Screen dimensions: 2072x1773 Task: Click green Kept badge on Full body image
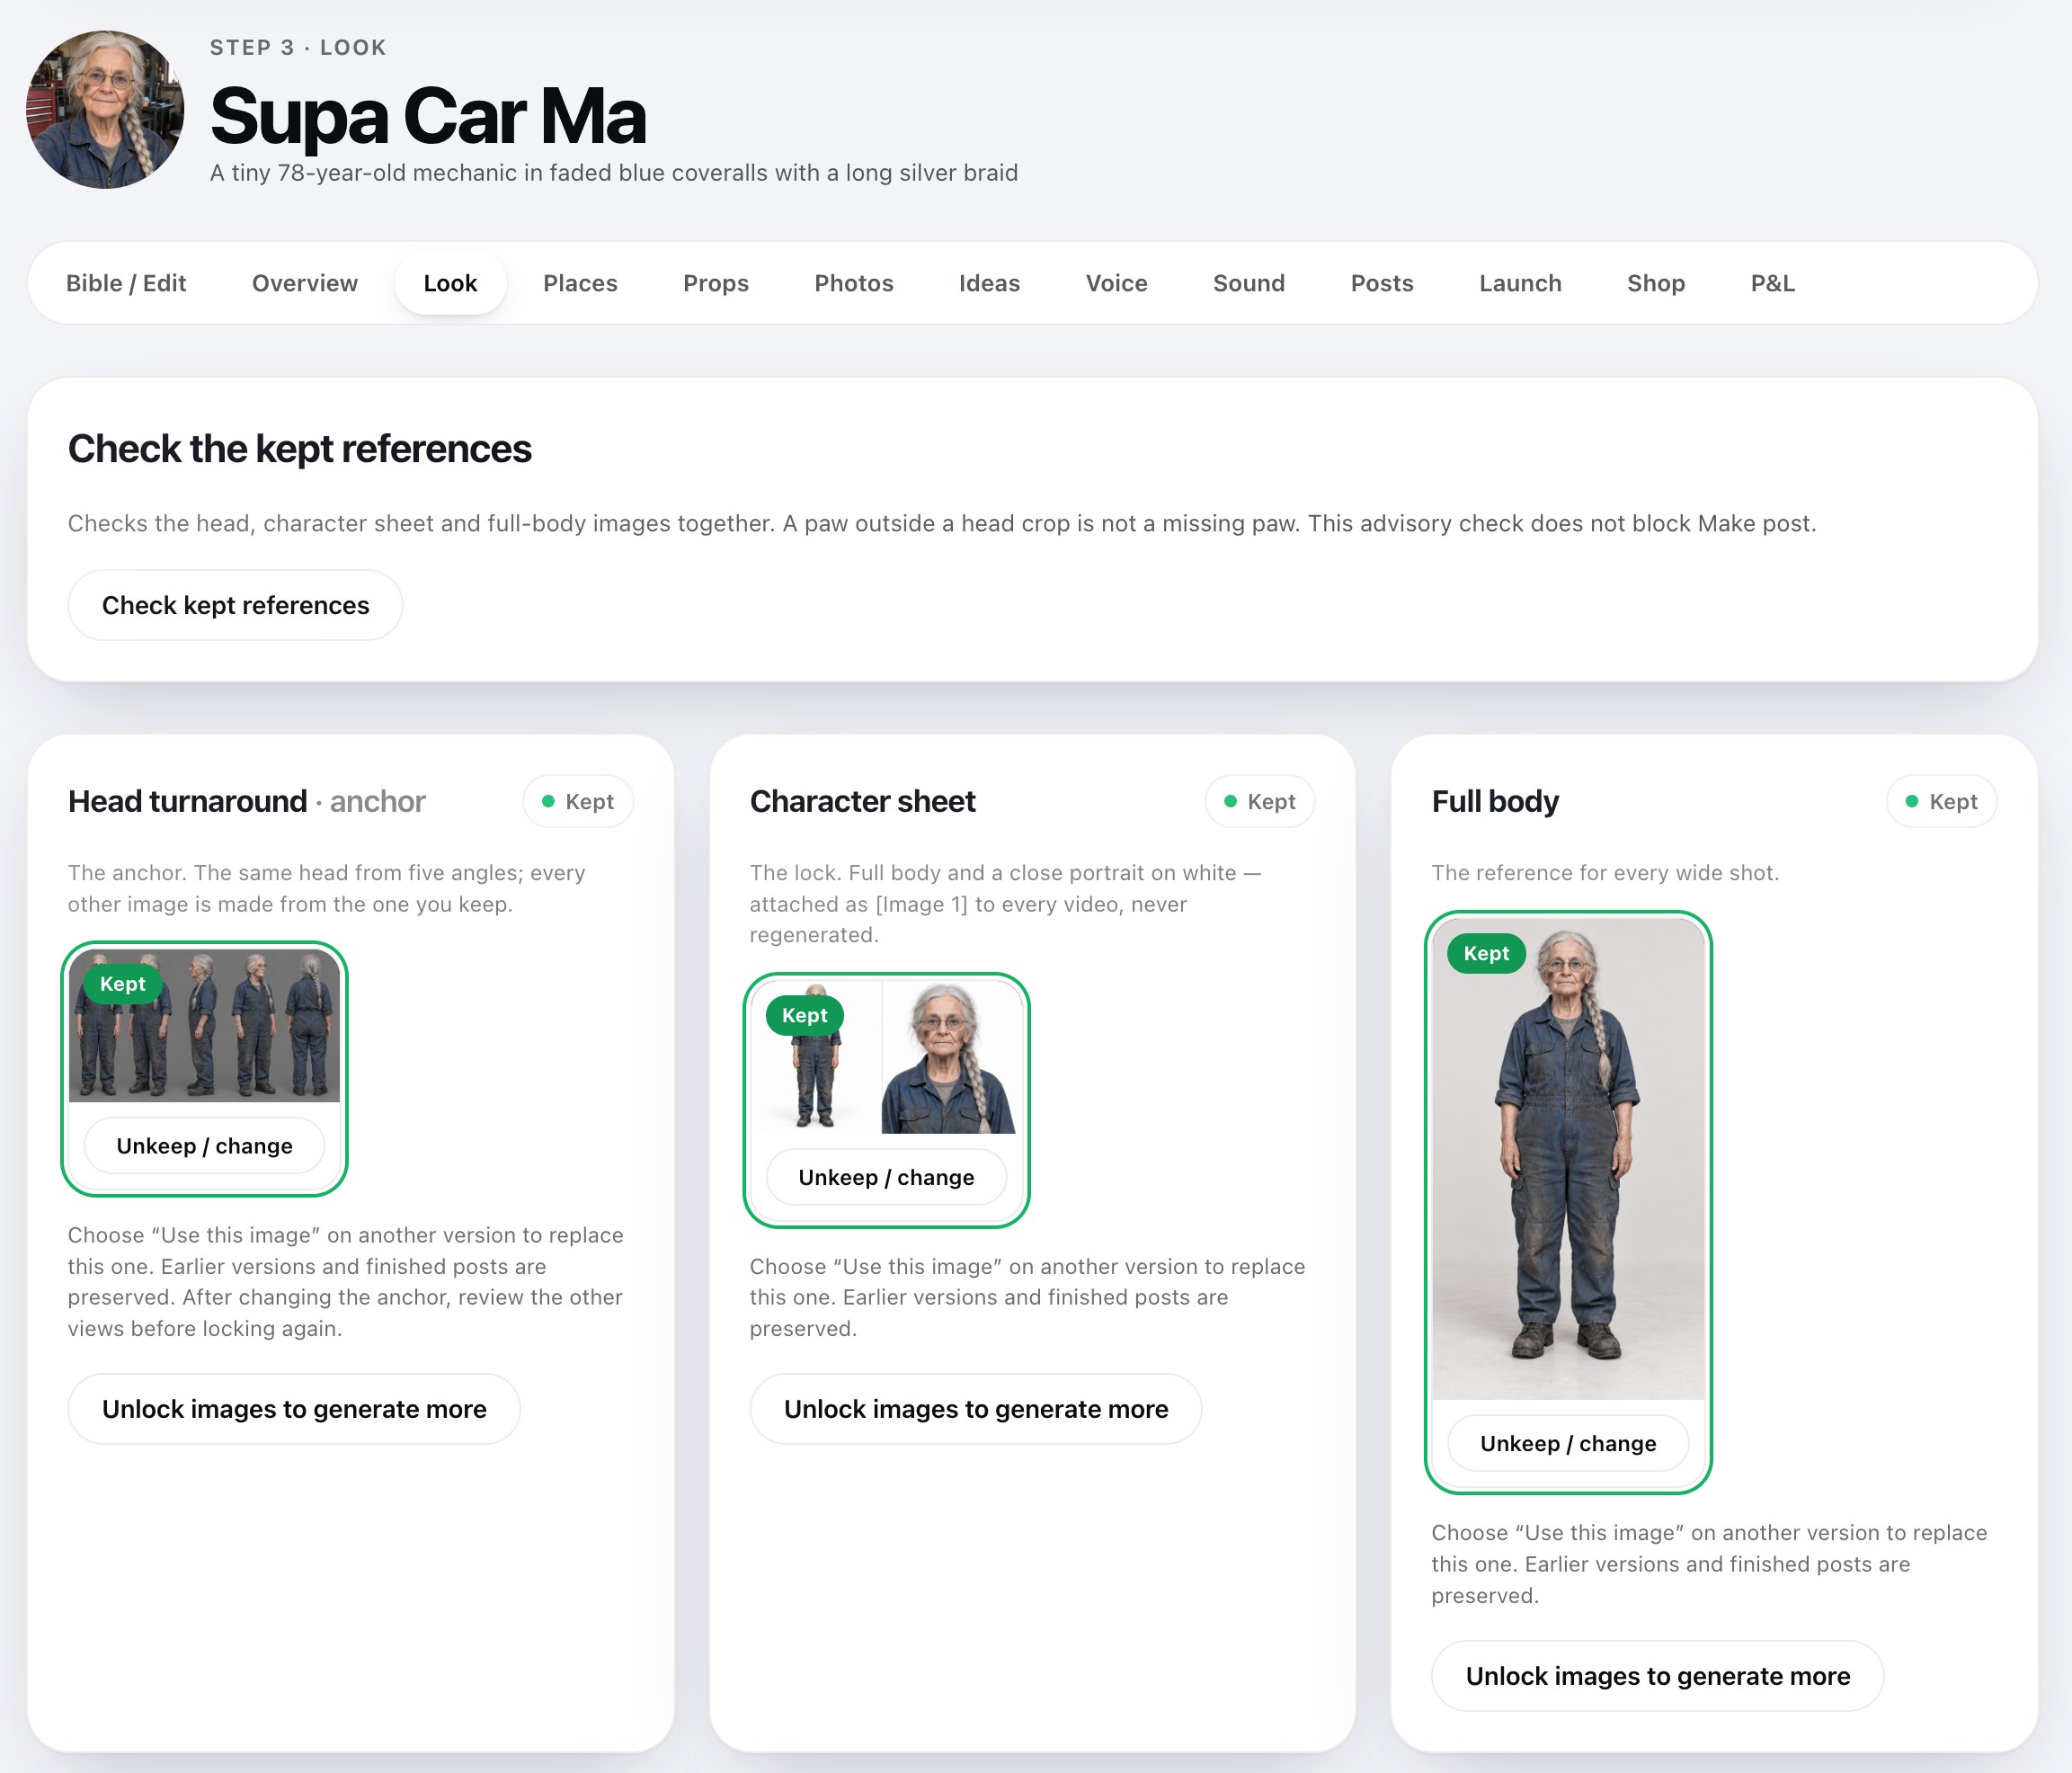pyautogui.click(x=1487, y=953)
